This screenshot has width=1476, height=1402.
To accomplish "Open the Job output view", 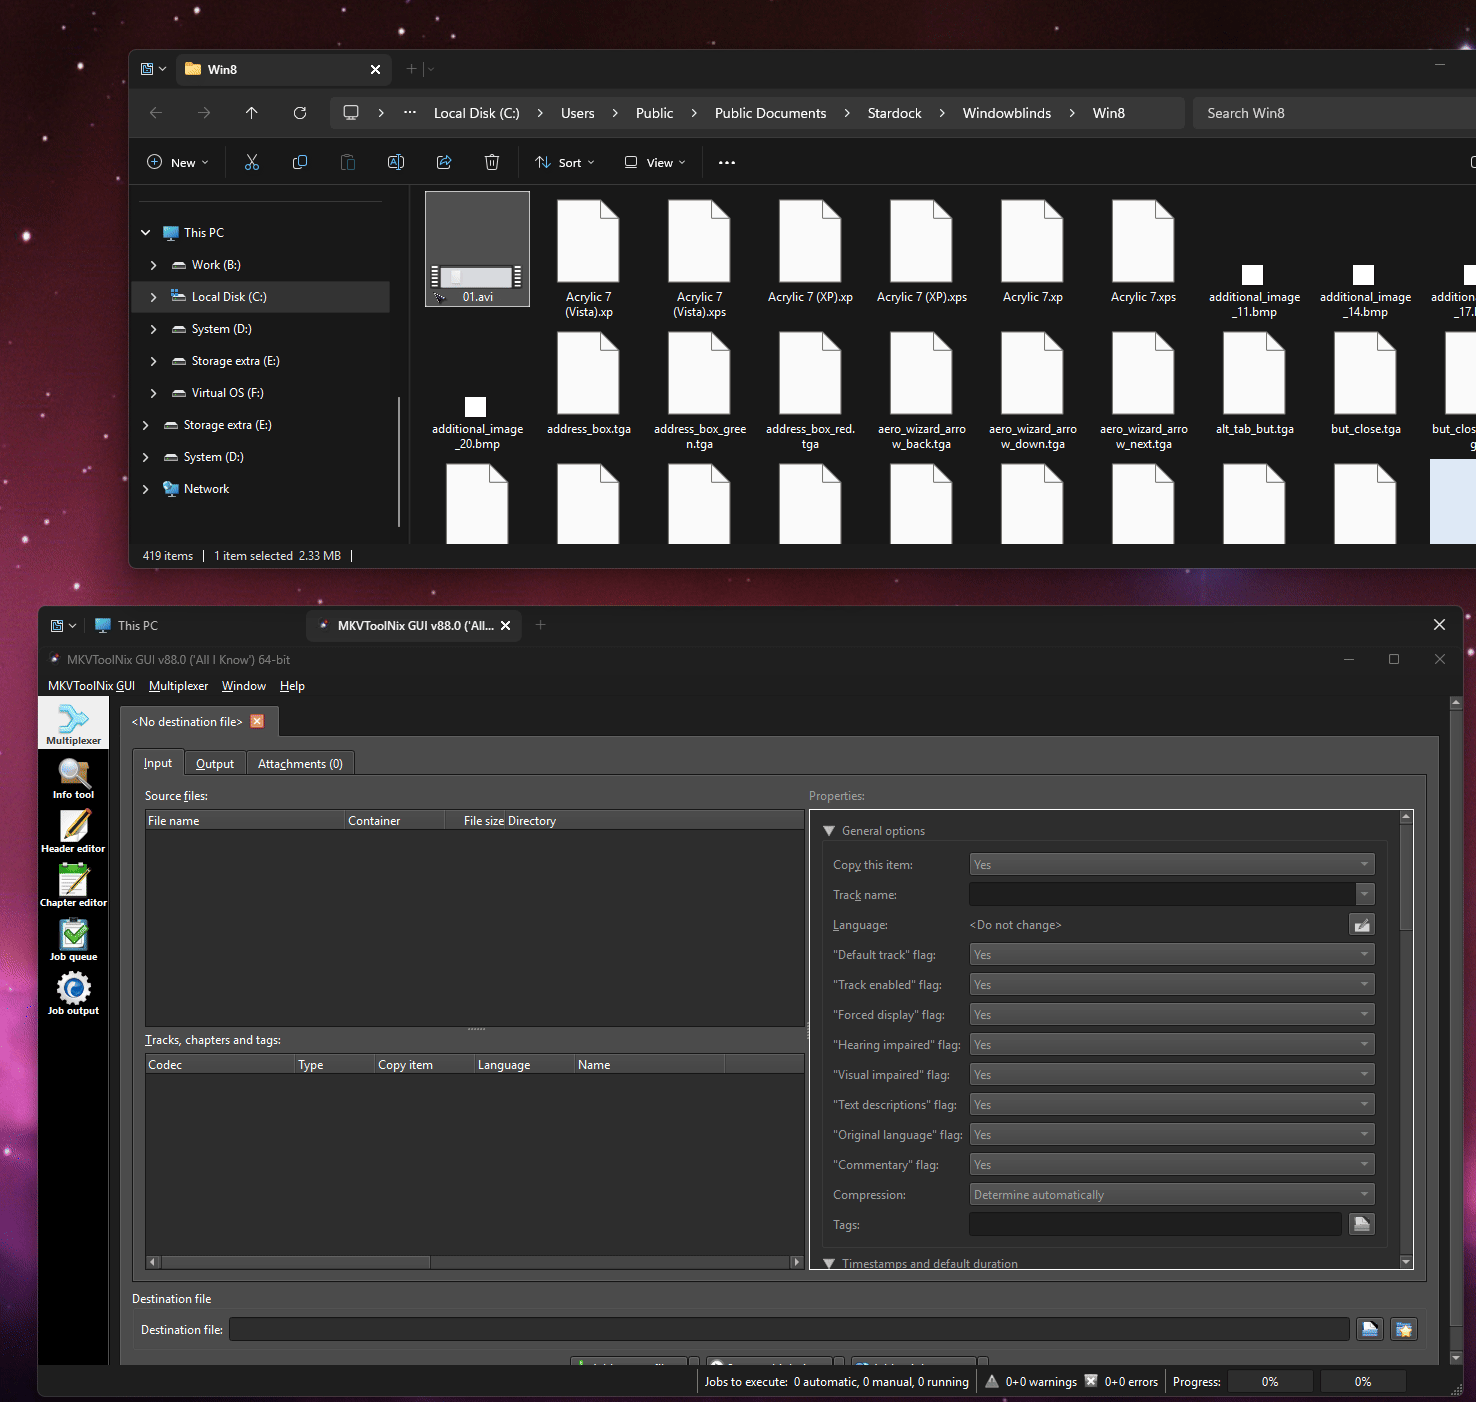I will pyautogui.click(x=73, y=994).
